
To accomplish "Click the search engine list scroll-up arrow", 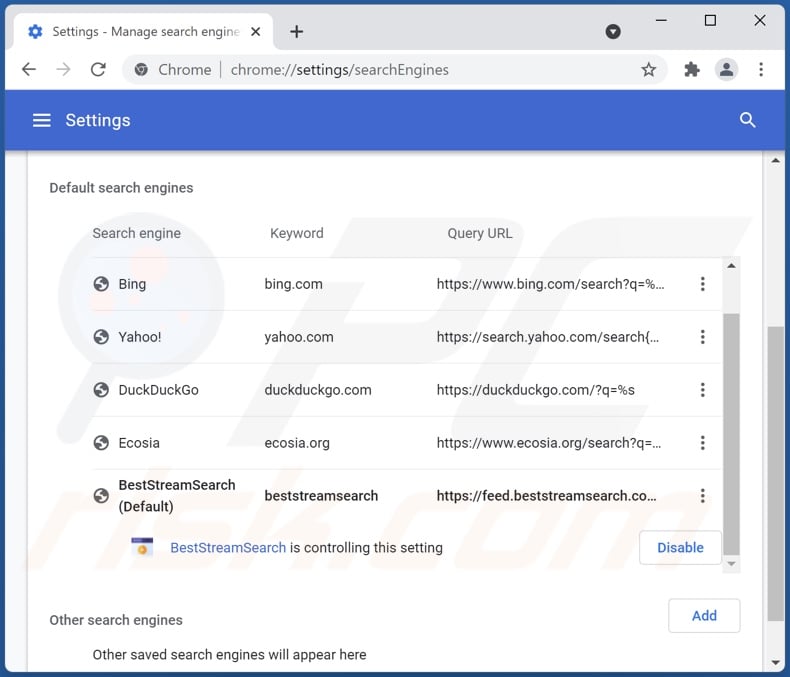I will click(731, 265).
